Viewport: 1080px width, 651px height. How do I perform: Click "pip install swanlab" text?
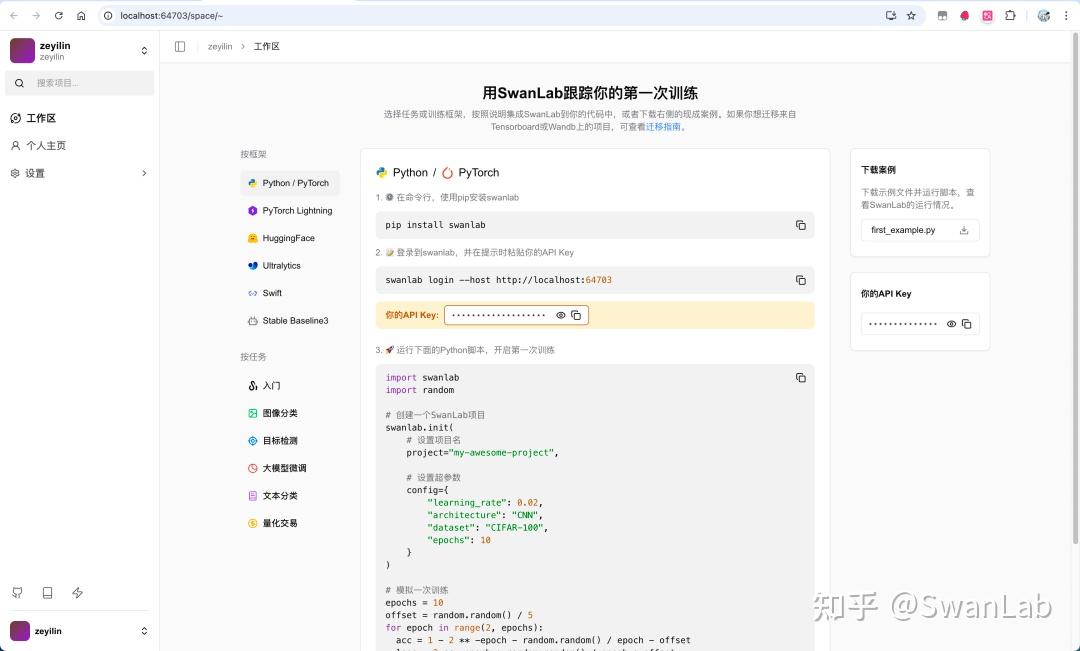435,225
